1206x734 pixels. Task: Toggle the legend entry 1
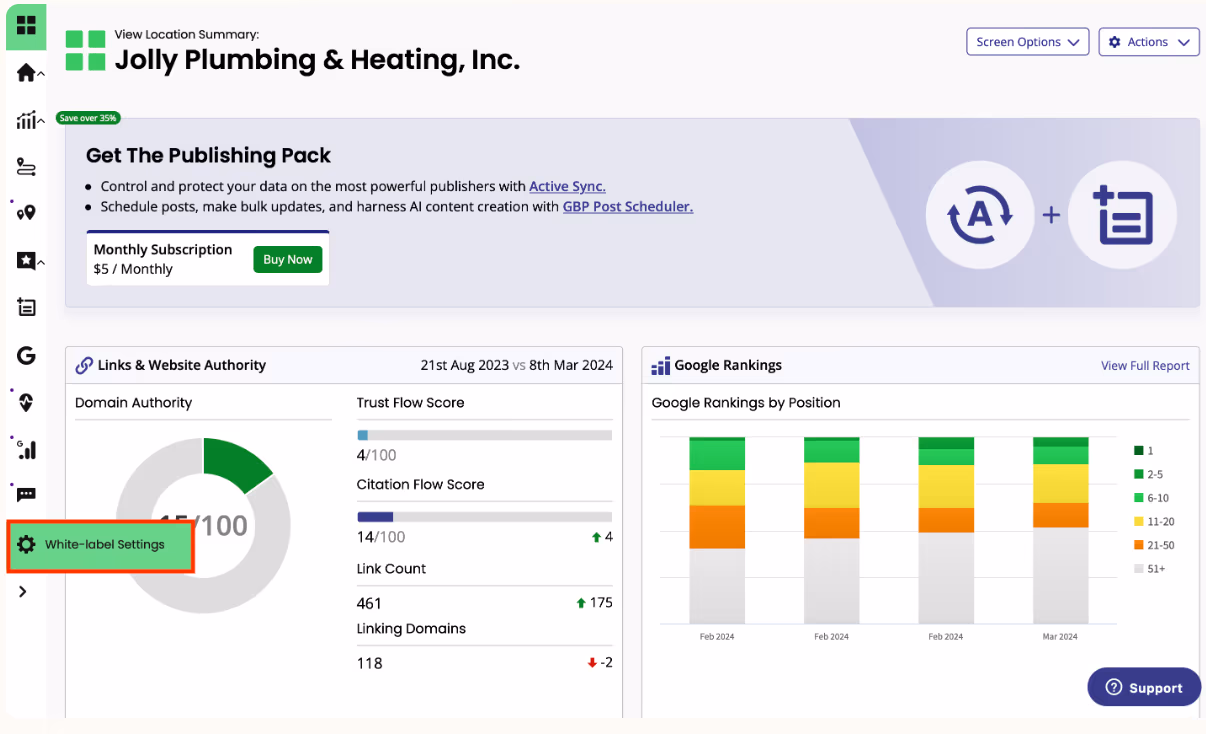coord(1144,451)
